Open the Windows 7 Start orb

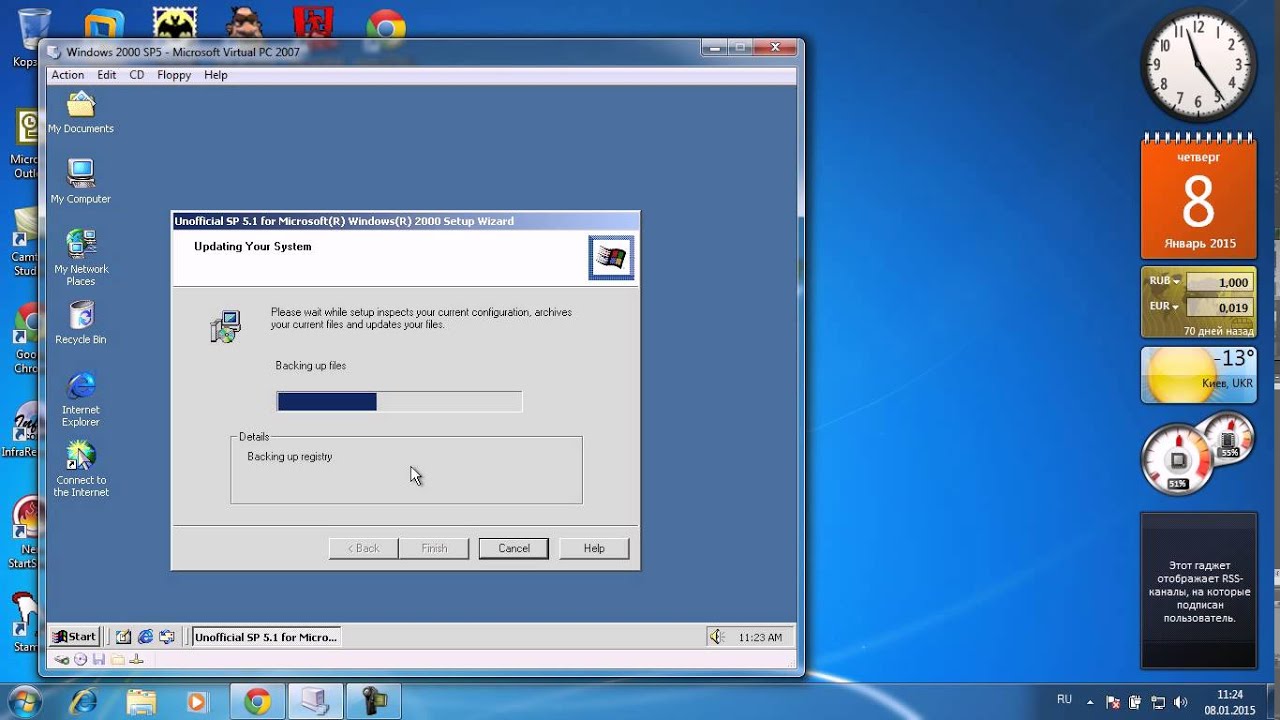(23, 702)
